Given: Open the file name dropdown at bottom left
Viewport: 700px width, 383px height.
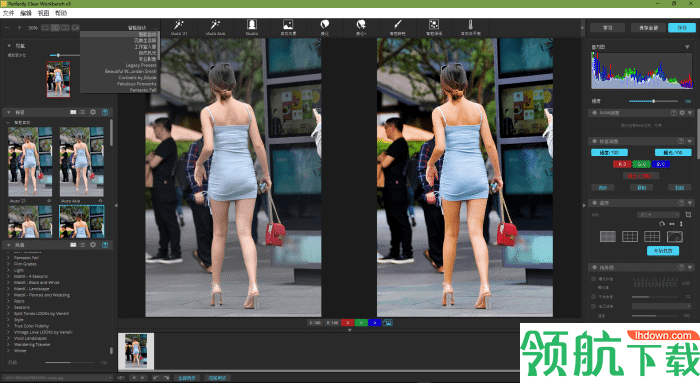Looking at the screenshot, I should click(x=58, y=378).
